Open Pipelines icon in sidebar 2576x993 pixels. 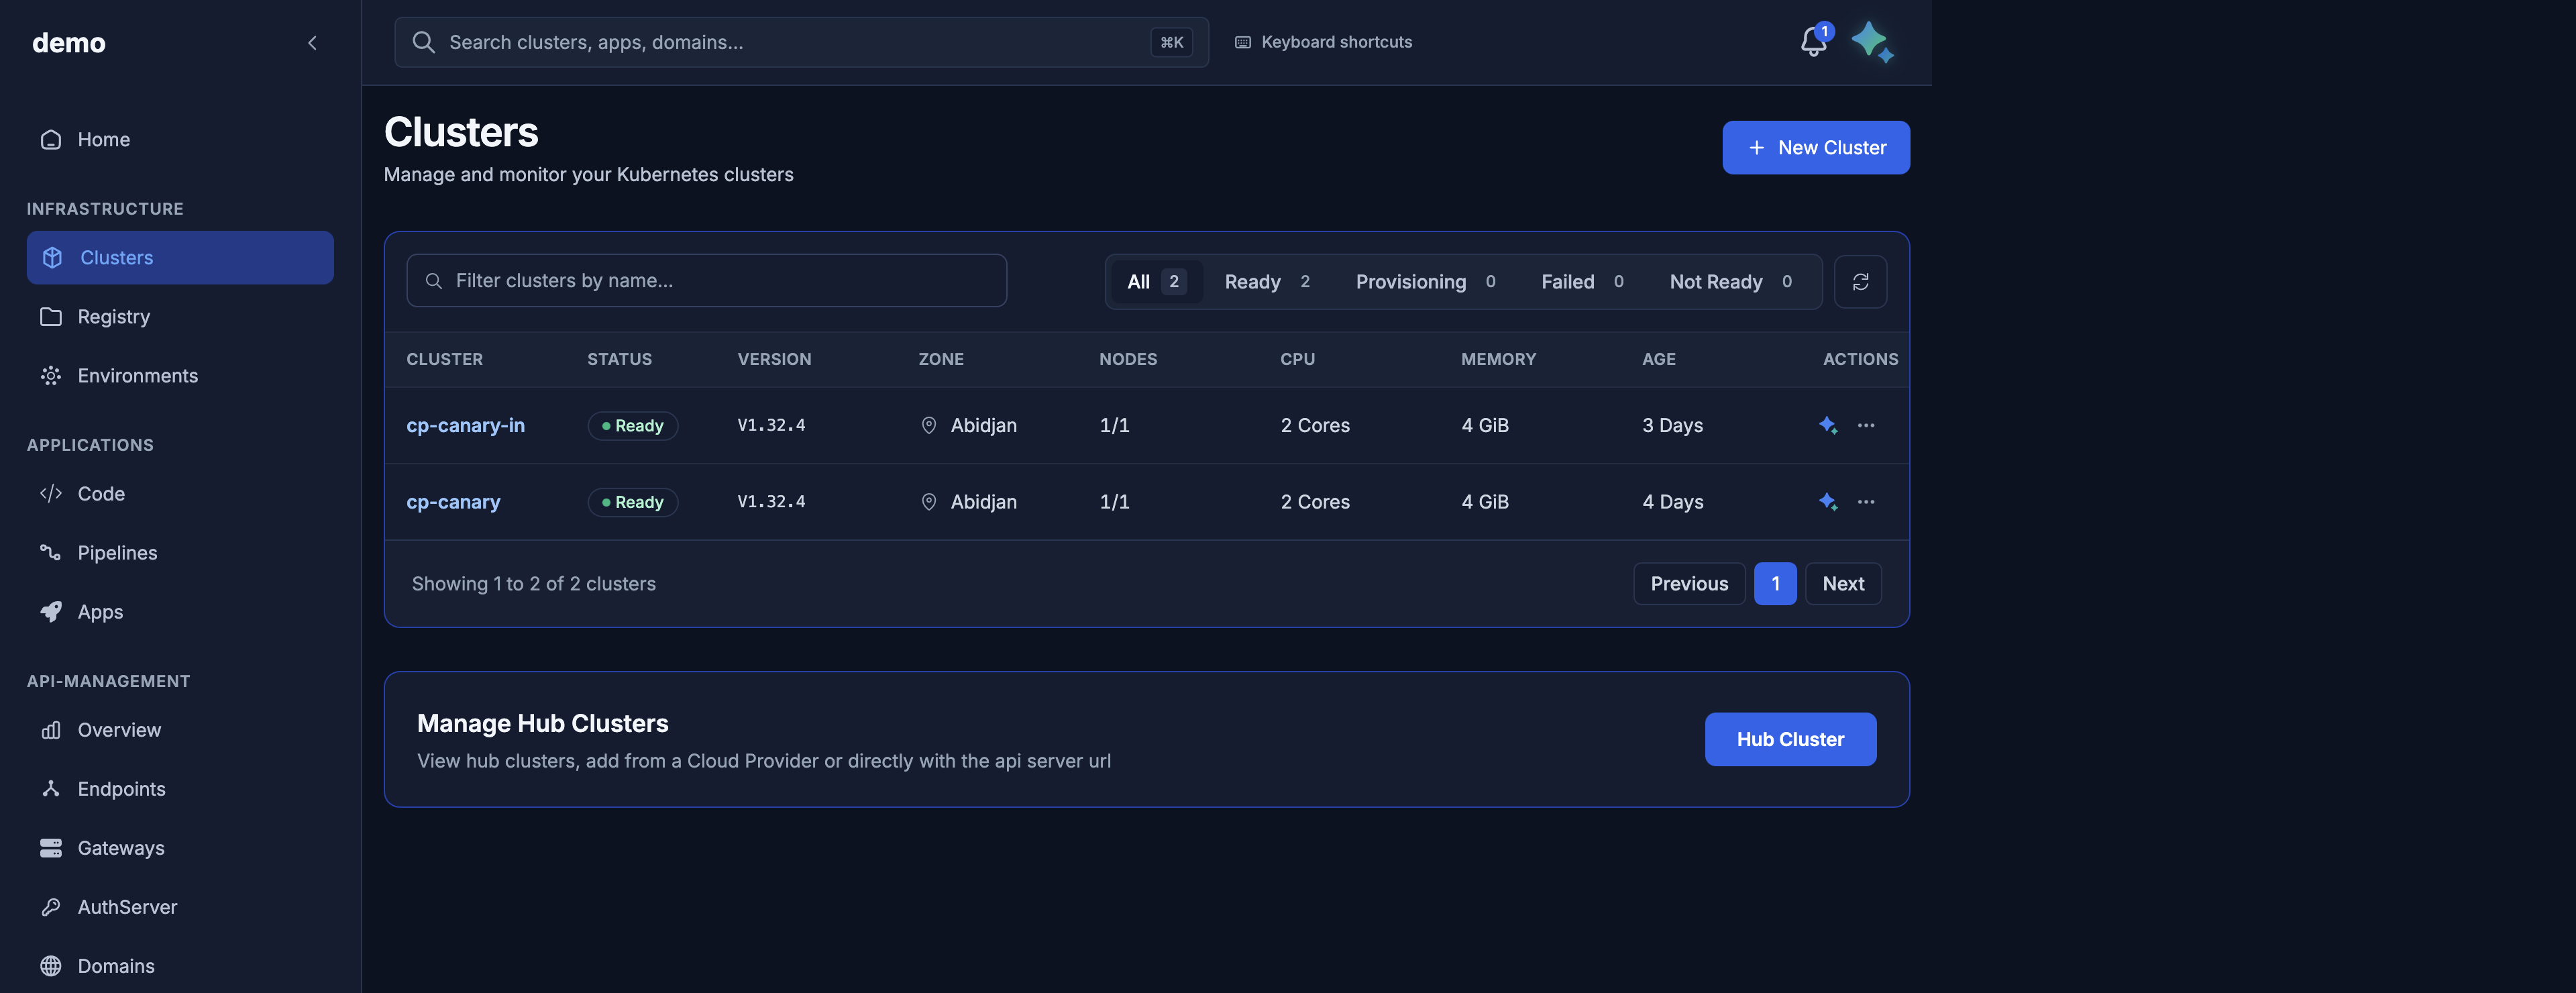(x=51, y=552)
